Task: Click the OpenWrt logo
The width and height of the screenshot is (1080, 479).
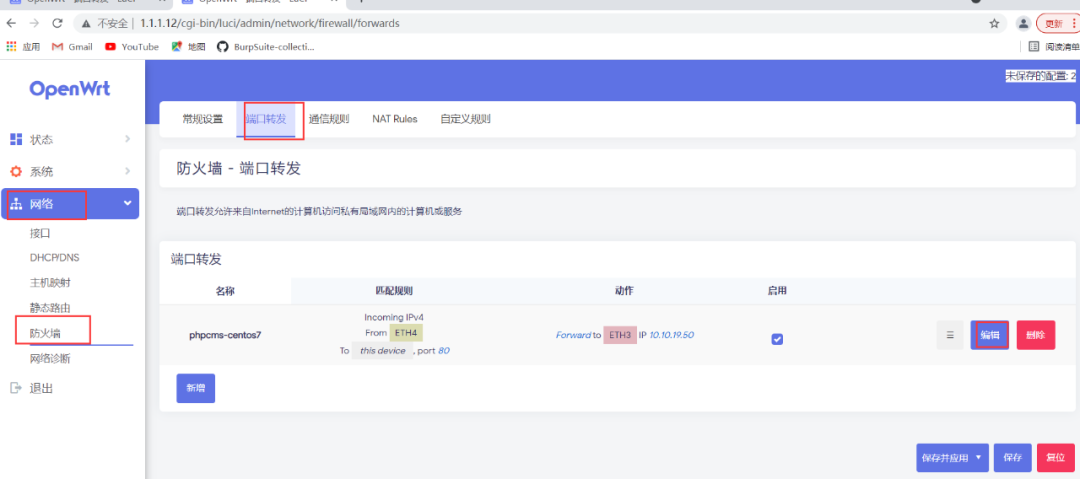Action: pos(70,90)
